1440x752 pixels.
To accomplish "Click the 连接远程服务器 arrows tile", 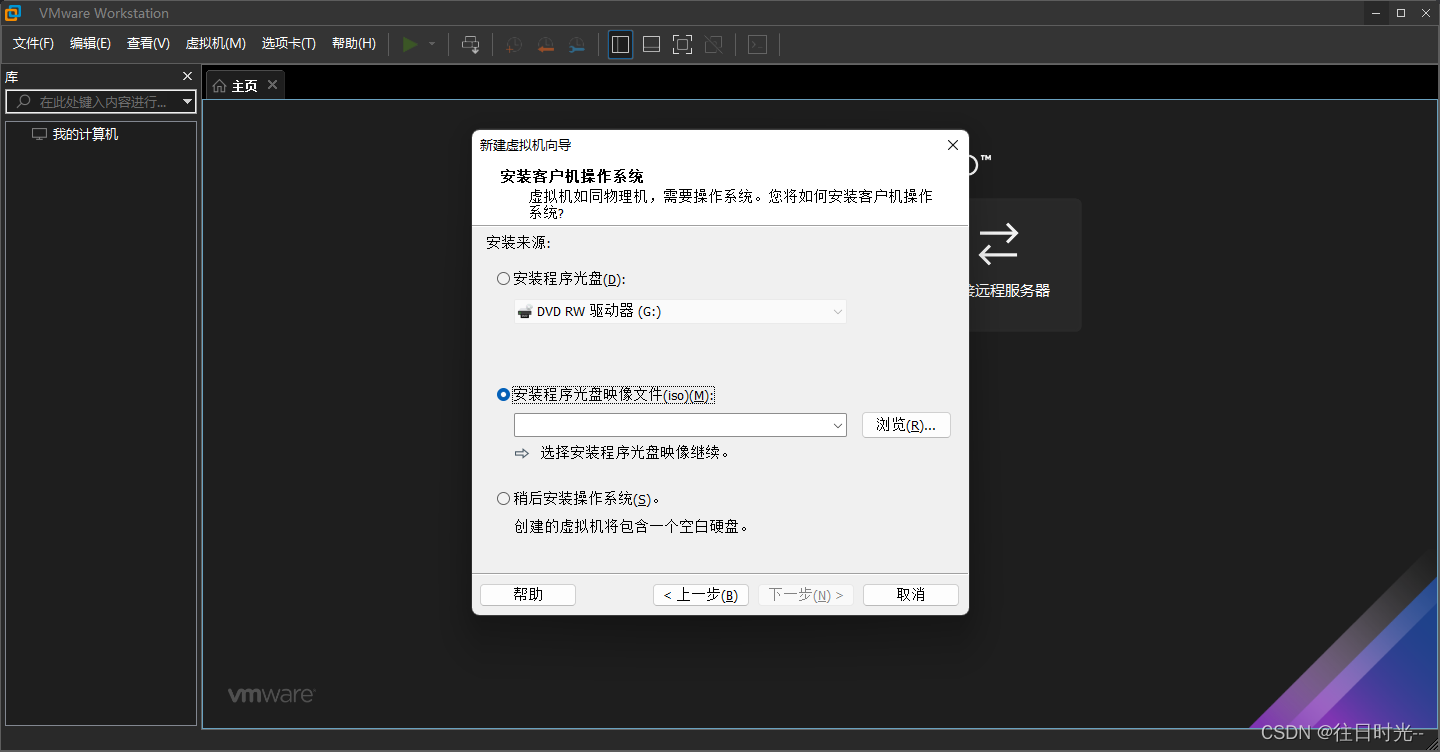I will [x=997, y=244].
